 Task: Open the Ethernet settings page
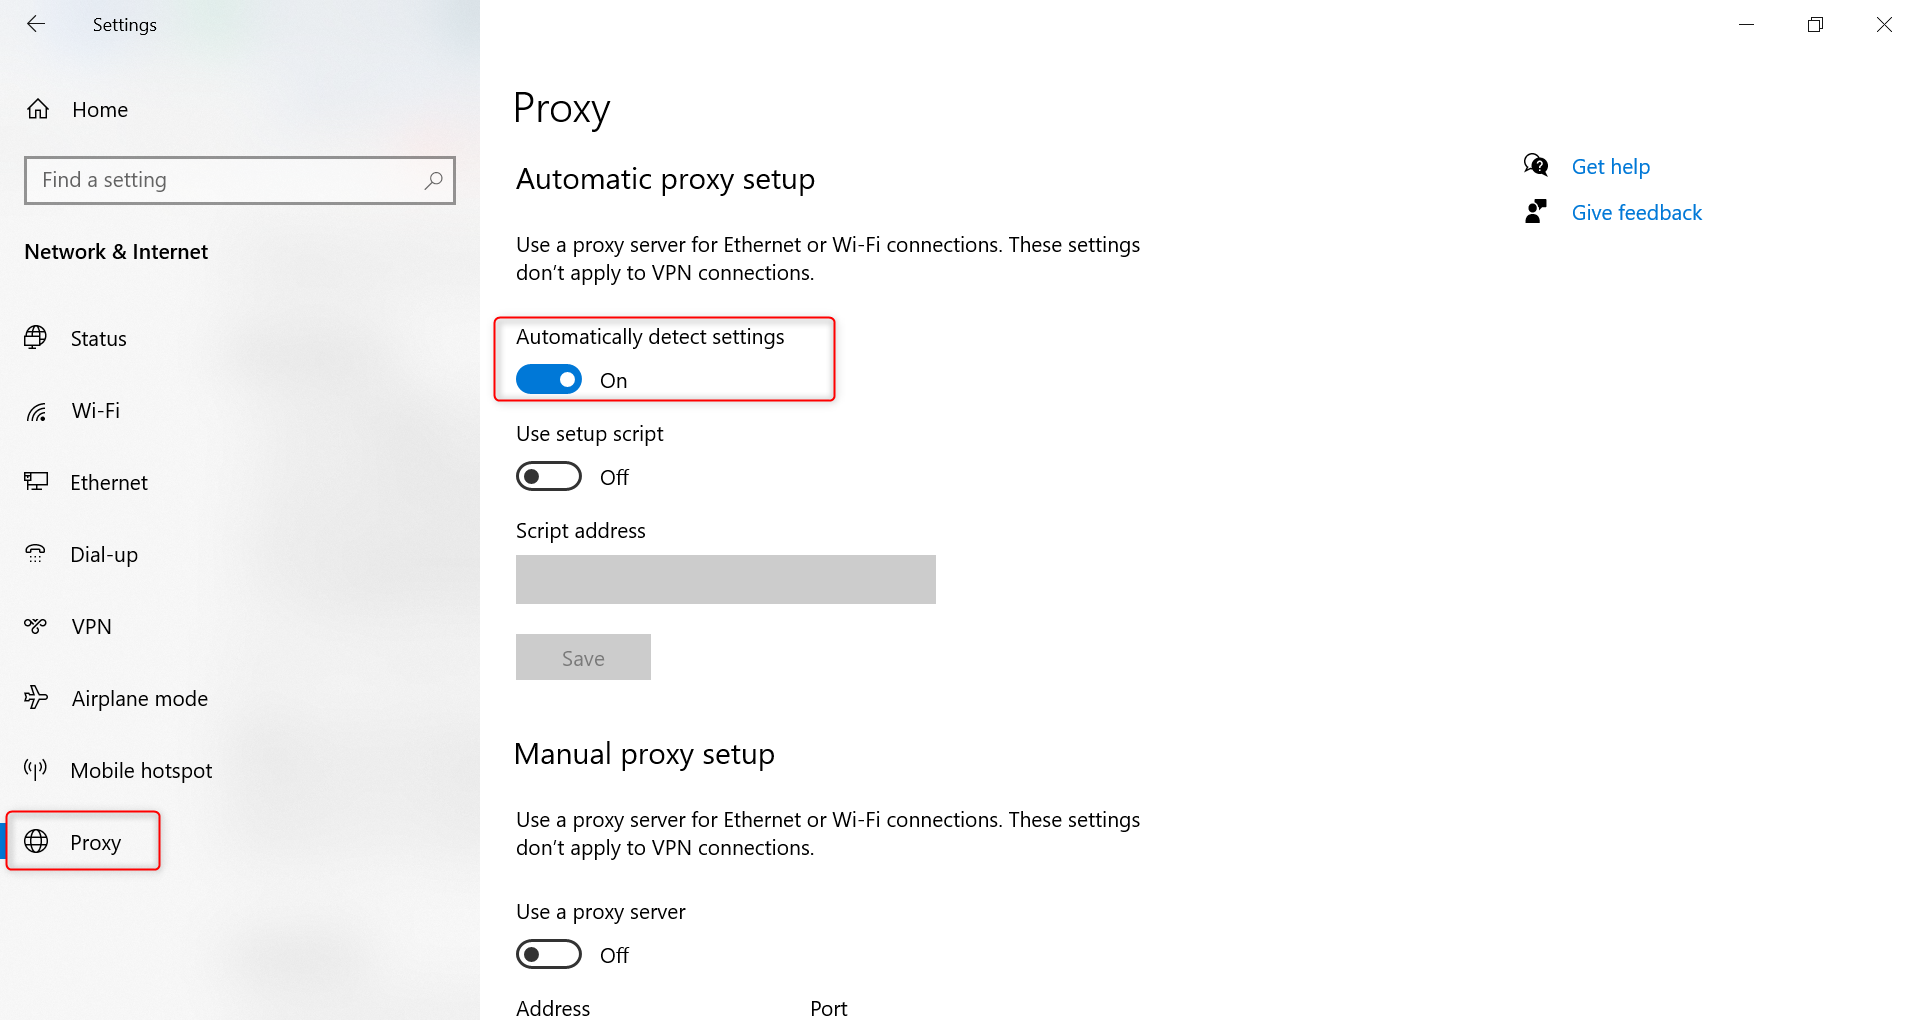point(109,482)
